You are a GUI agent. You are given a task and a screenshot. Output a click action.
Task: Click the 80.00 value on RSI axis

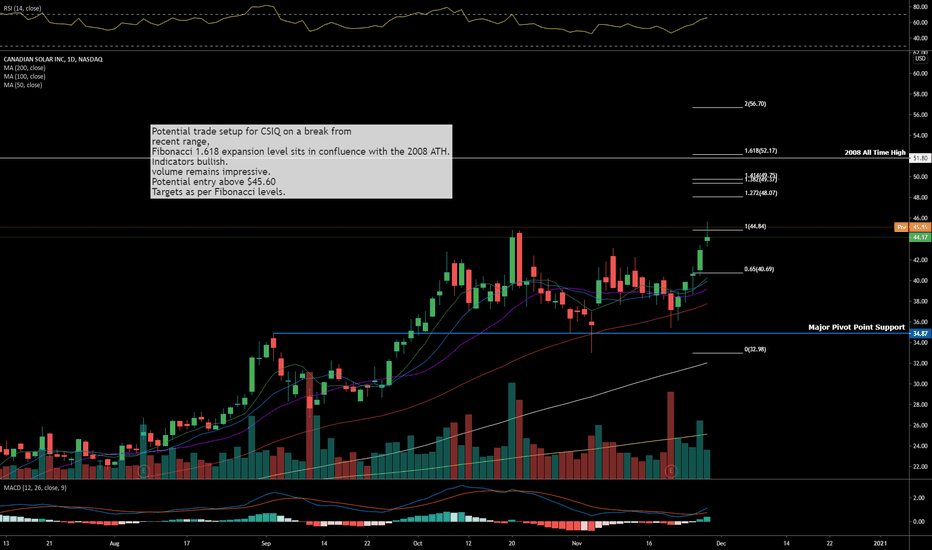(920, 7)
